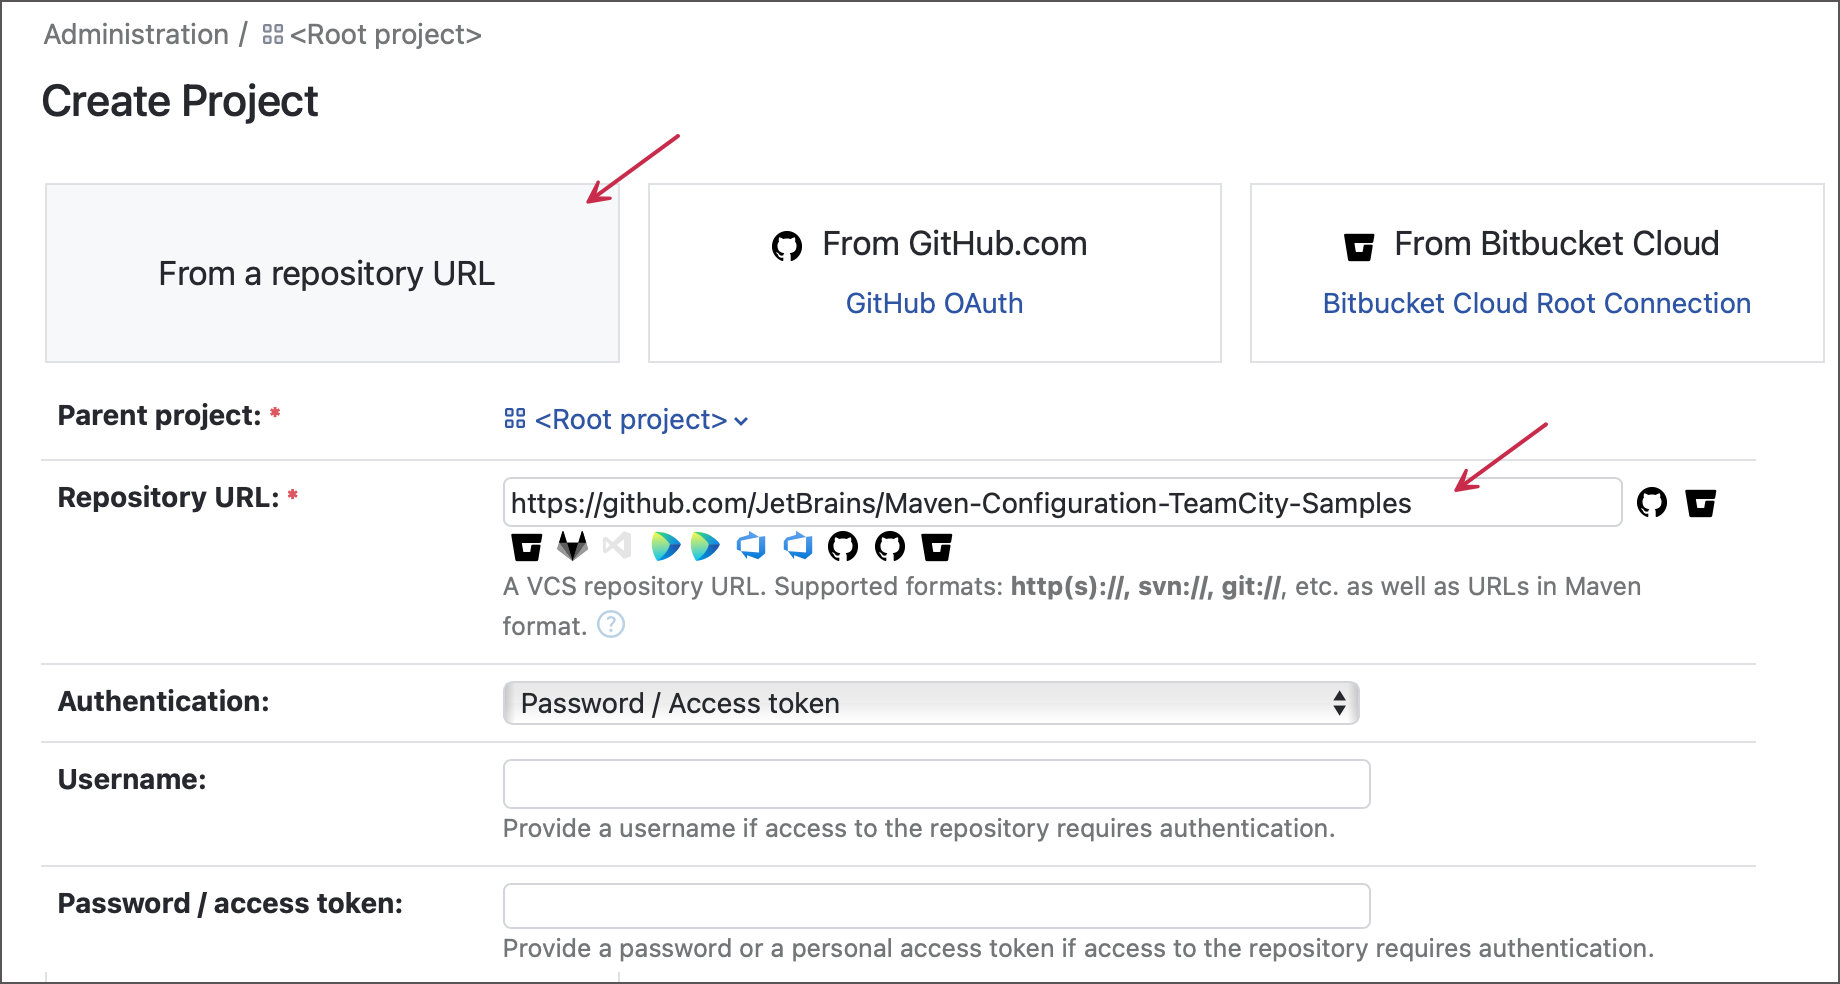Click the GitLab icon below the URL field
1840x984 pixels.
(x=572, y=546)
